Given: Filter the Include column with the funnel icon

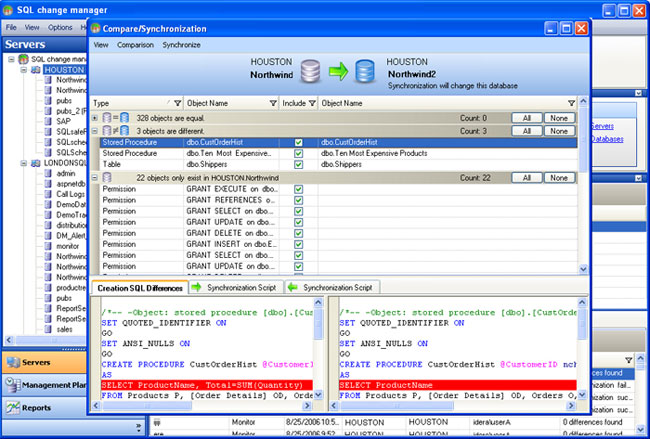Looking at the screenshot, I should [x=312, y=103].
